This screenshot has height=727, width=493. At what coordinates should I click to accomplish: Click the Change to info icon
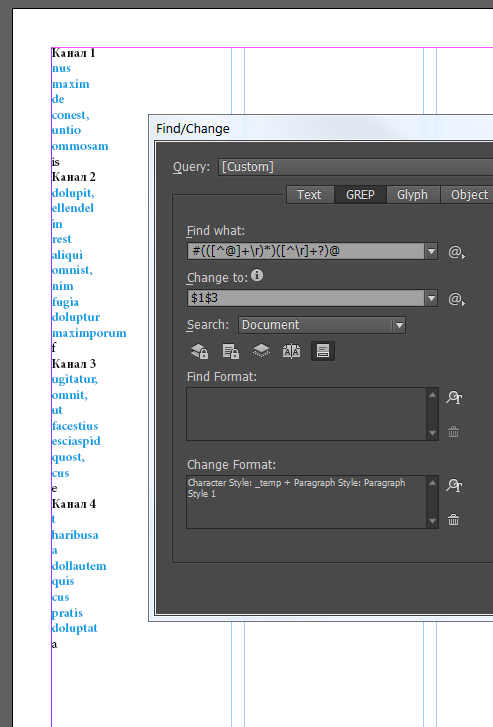pyautogui.click(x=257, y=275)
